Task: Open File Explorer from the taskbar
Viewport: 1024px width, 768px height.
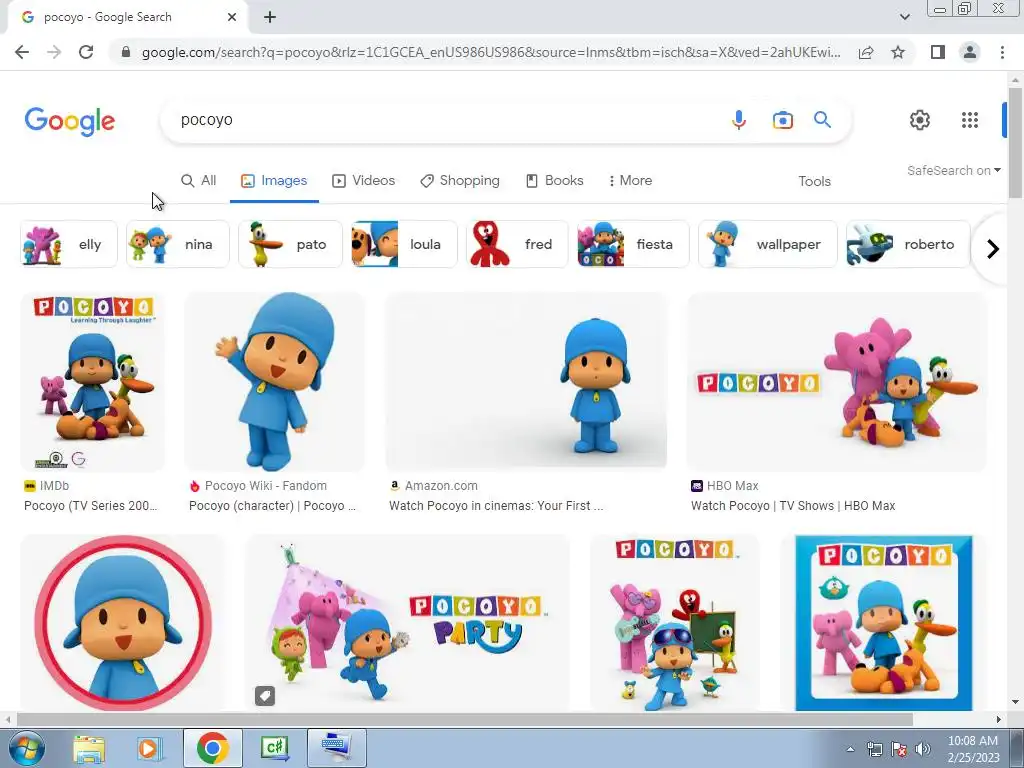Action: 89,748
